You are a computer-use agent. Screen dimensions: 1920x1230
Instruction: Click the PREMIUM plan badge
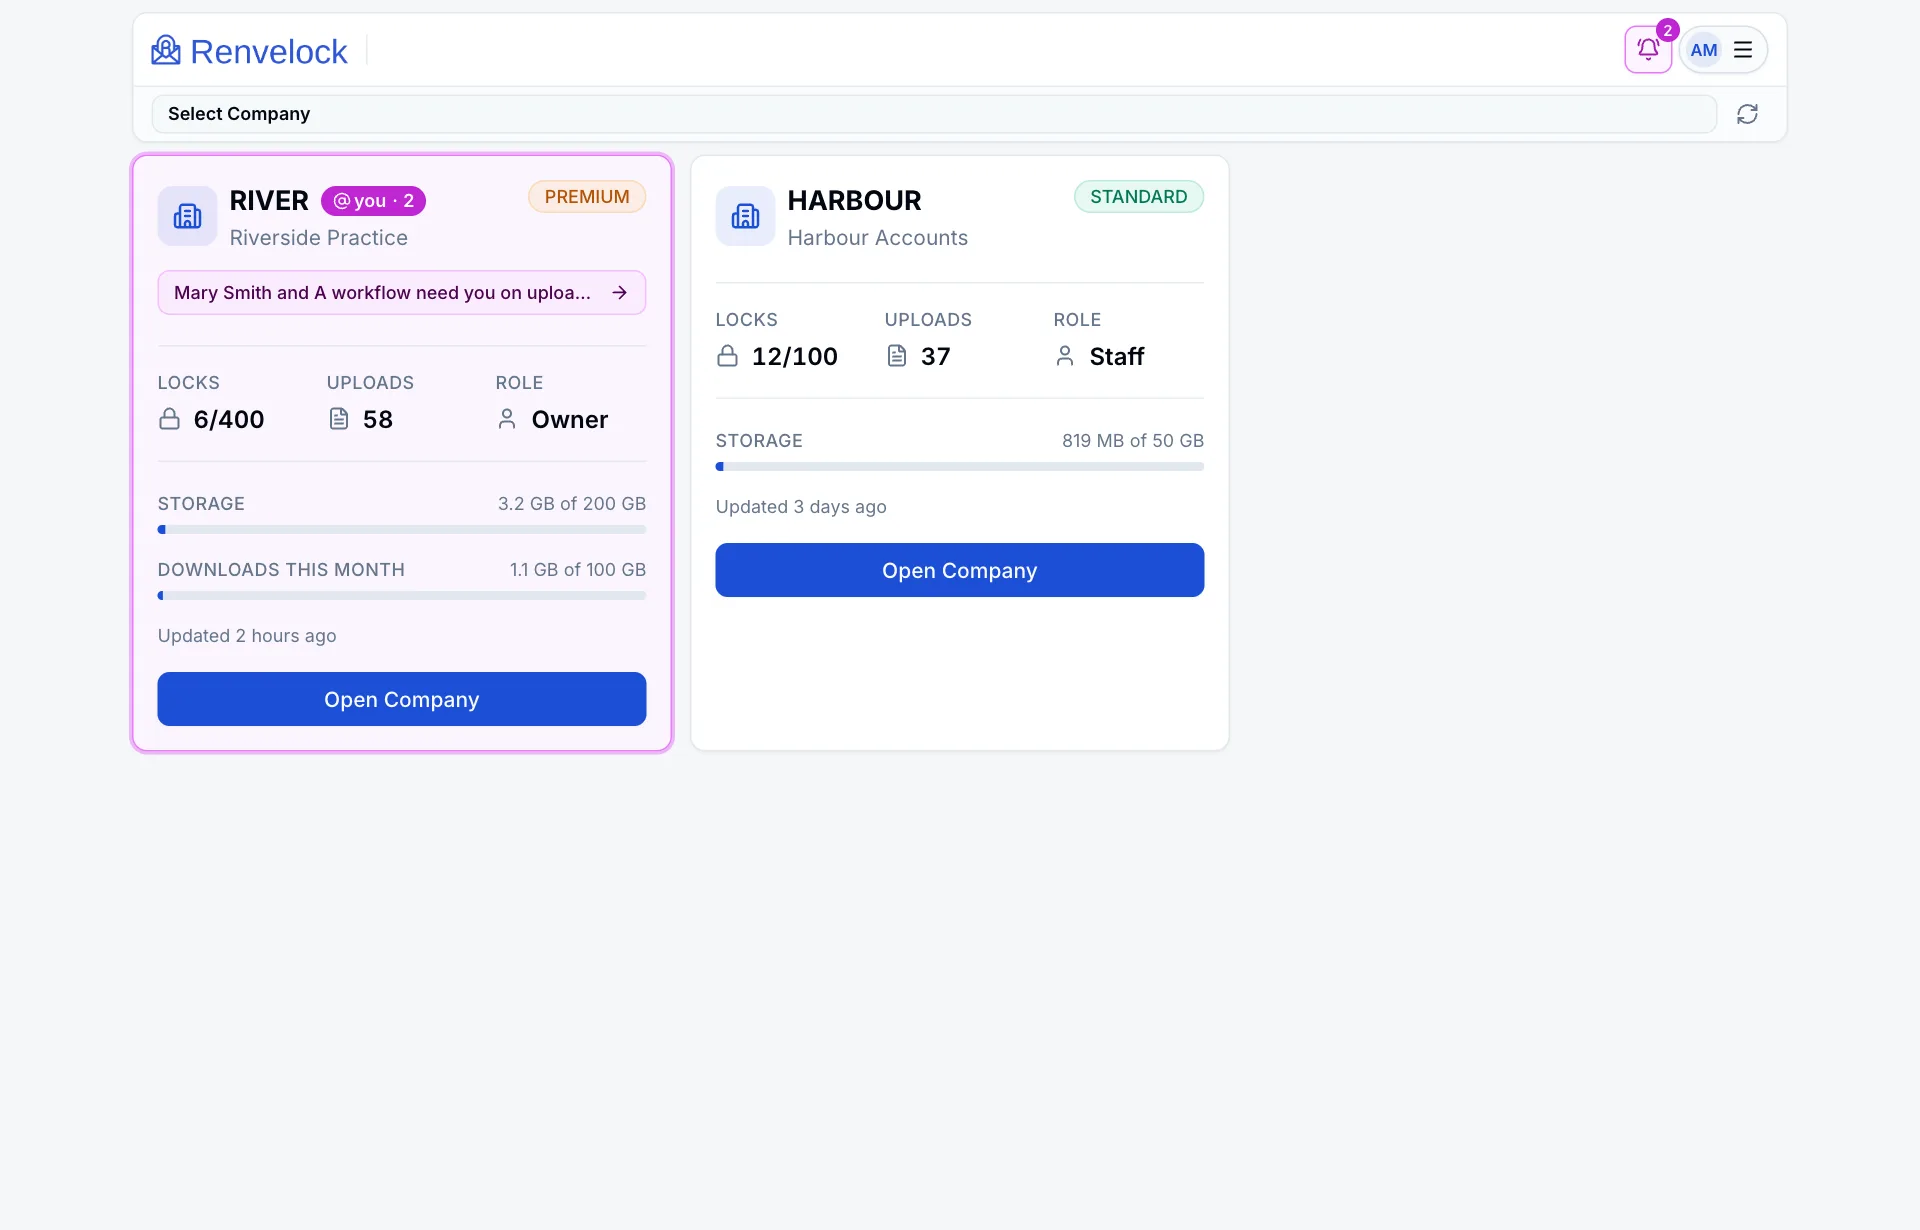tap(587, 197)
